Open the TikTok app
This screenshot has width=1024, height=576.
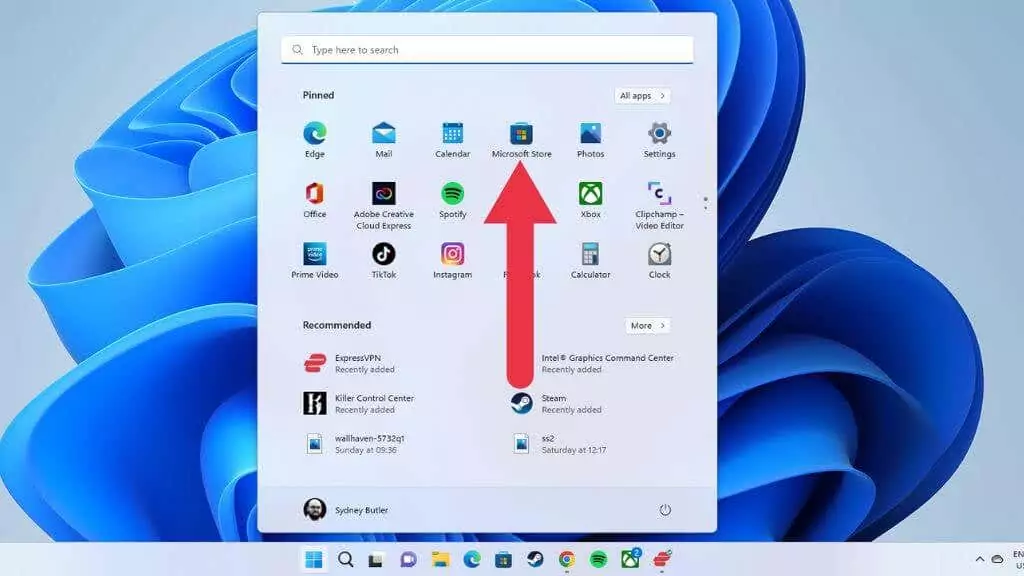point(383,260)
